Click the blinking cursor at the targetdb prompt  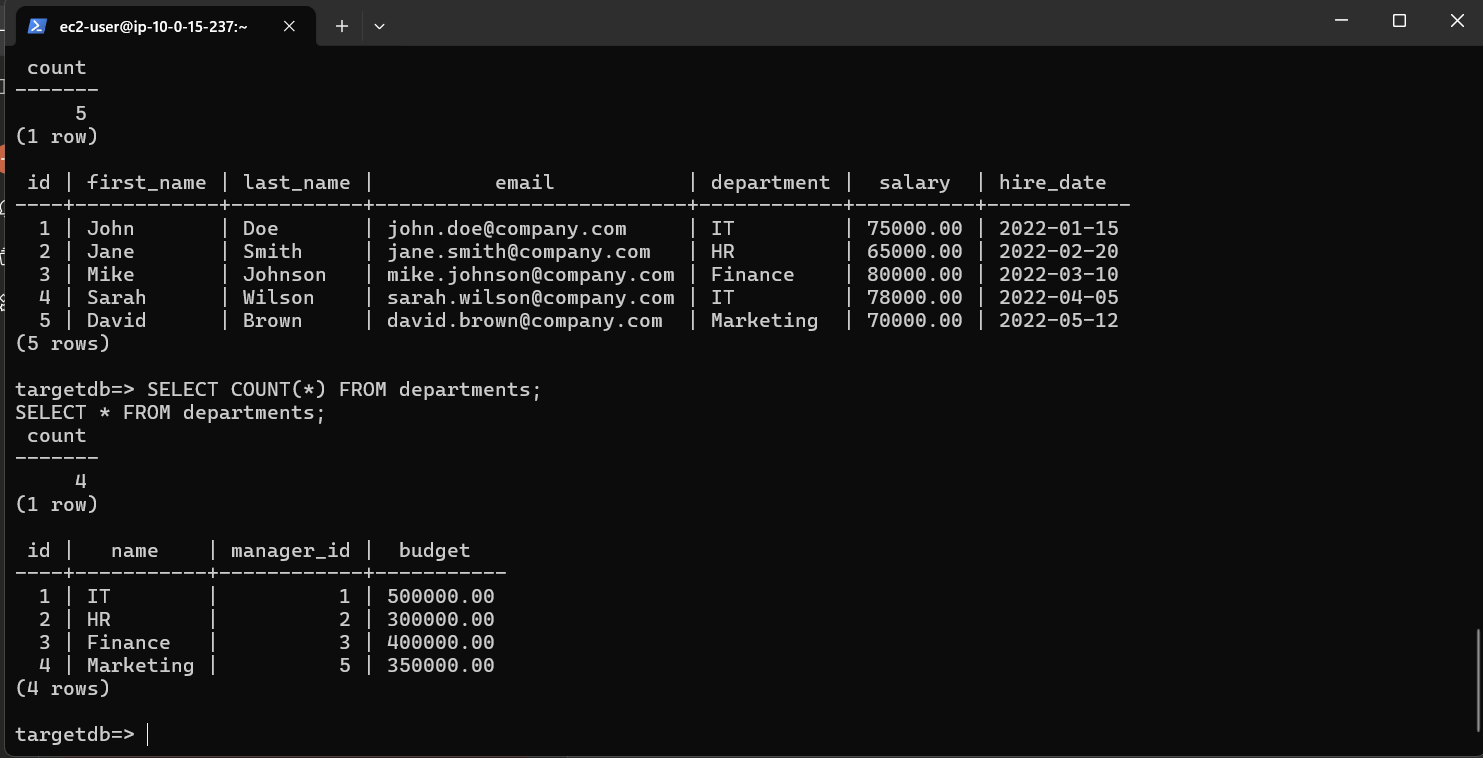pyautogui.click(x=146, y=734)
